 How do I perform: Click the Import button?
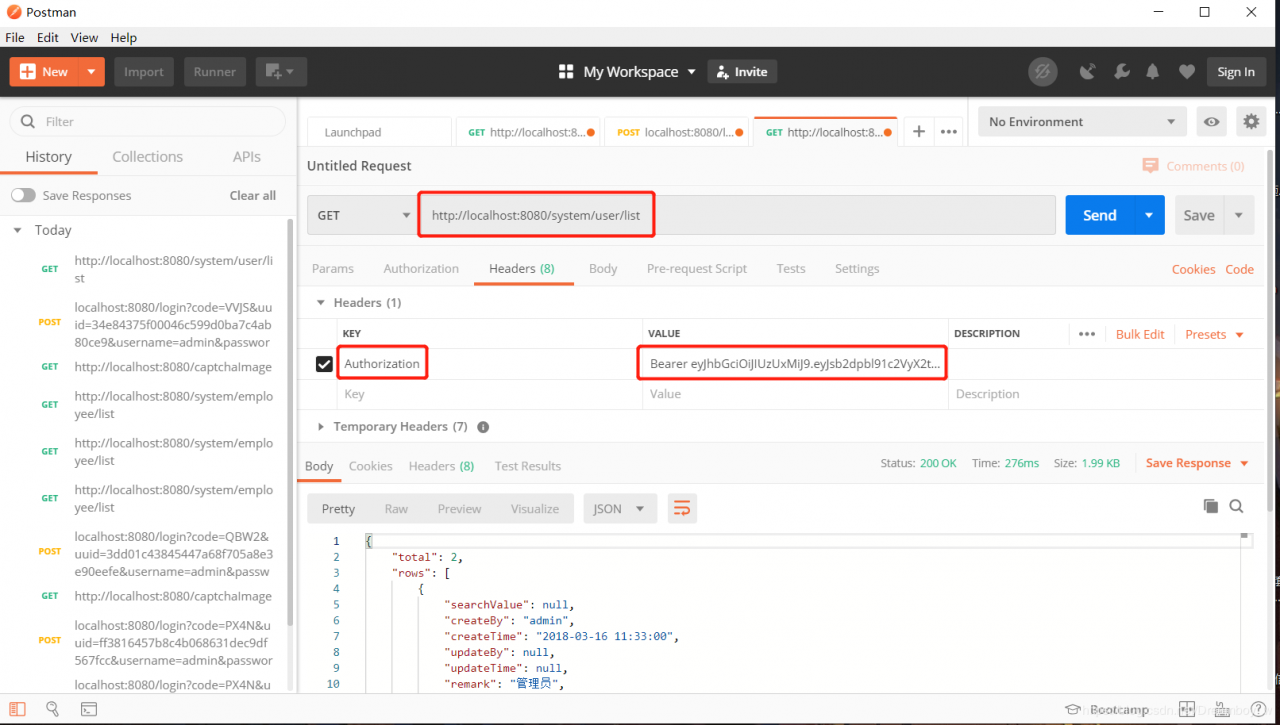pyautogui.click(x=144, y=72)
